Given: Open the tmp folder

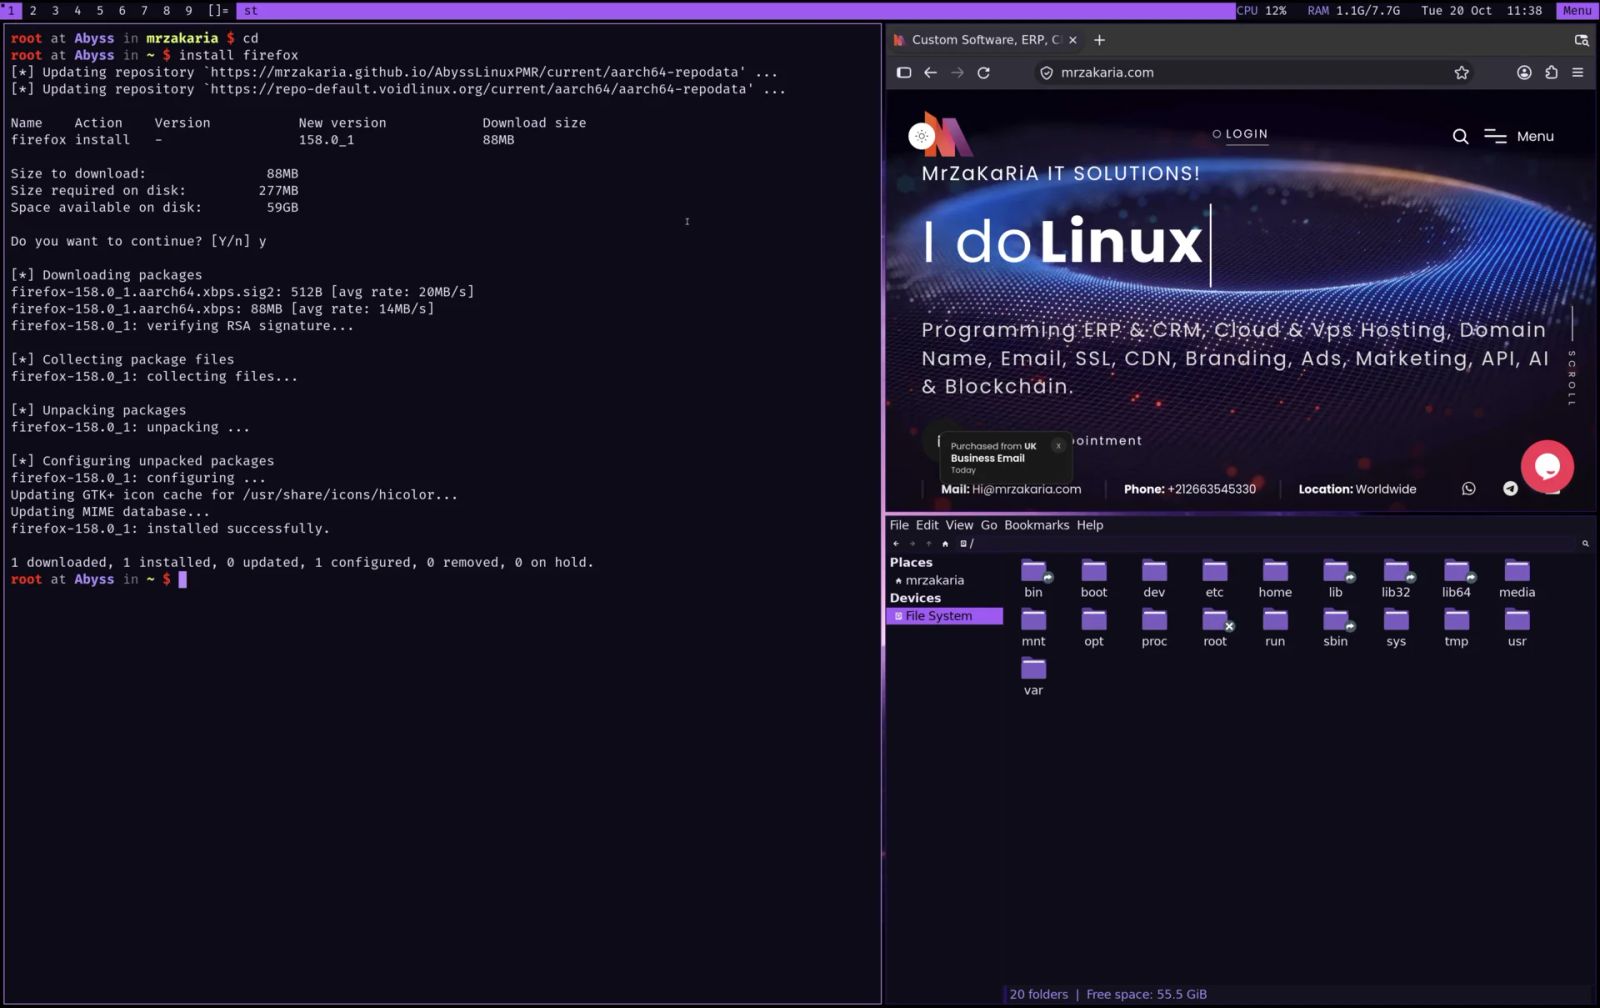Looking at the screenshot, I should (1456, 627).
